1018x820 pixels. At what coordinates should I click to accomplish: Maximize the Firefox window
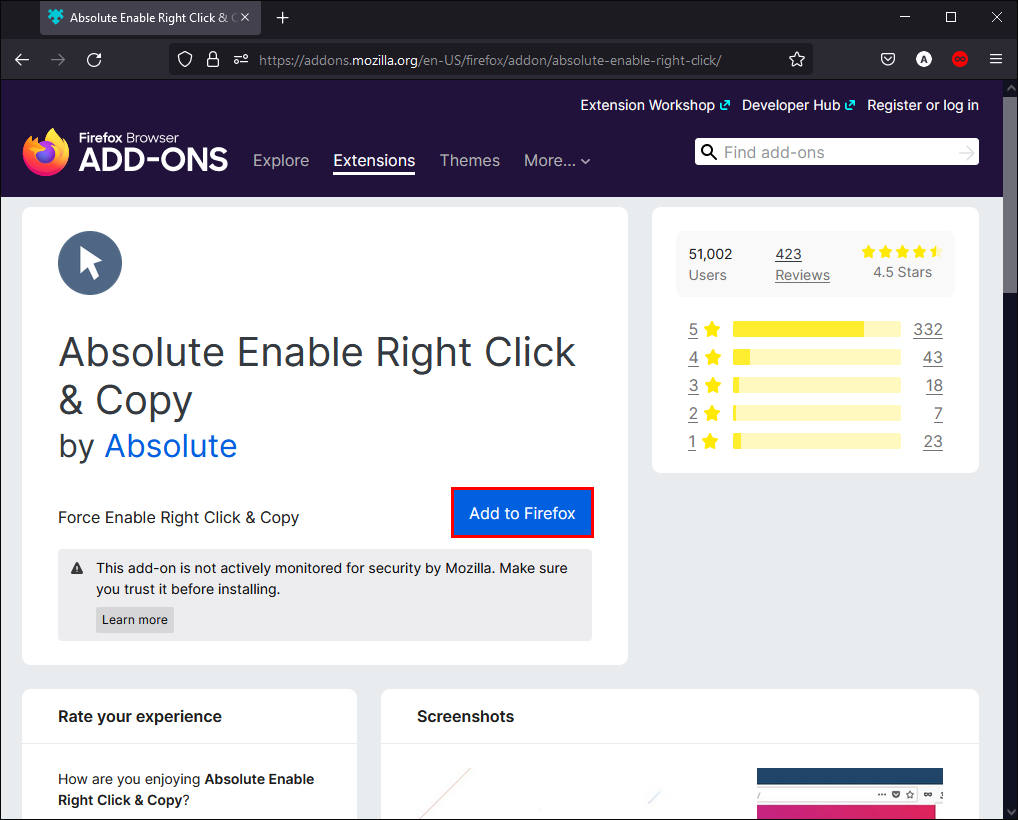pyautogui.click(x=950, y=18)
